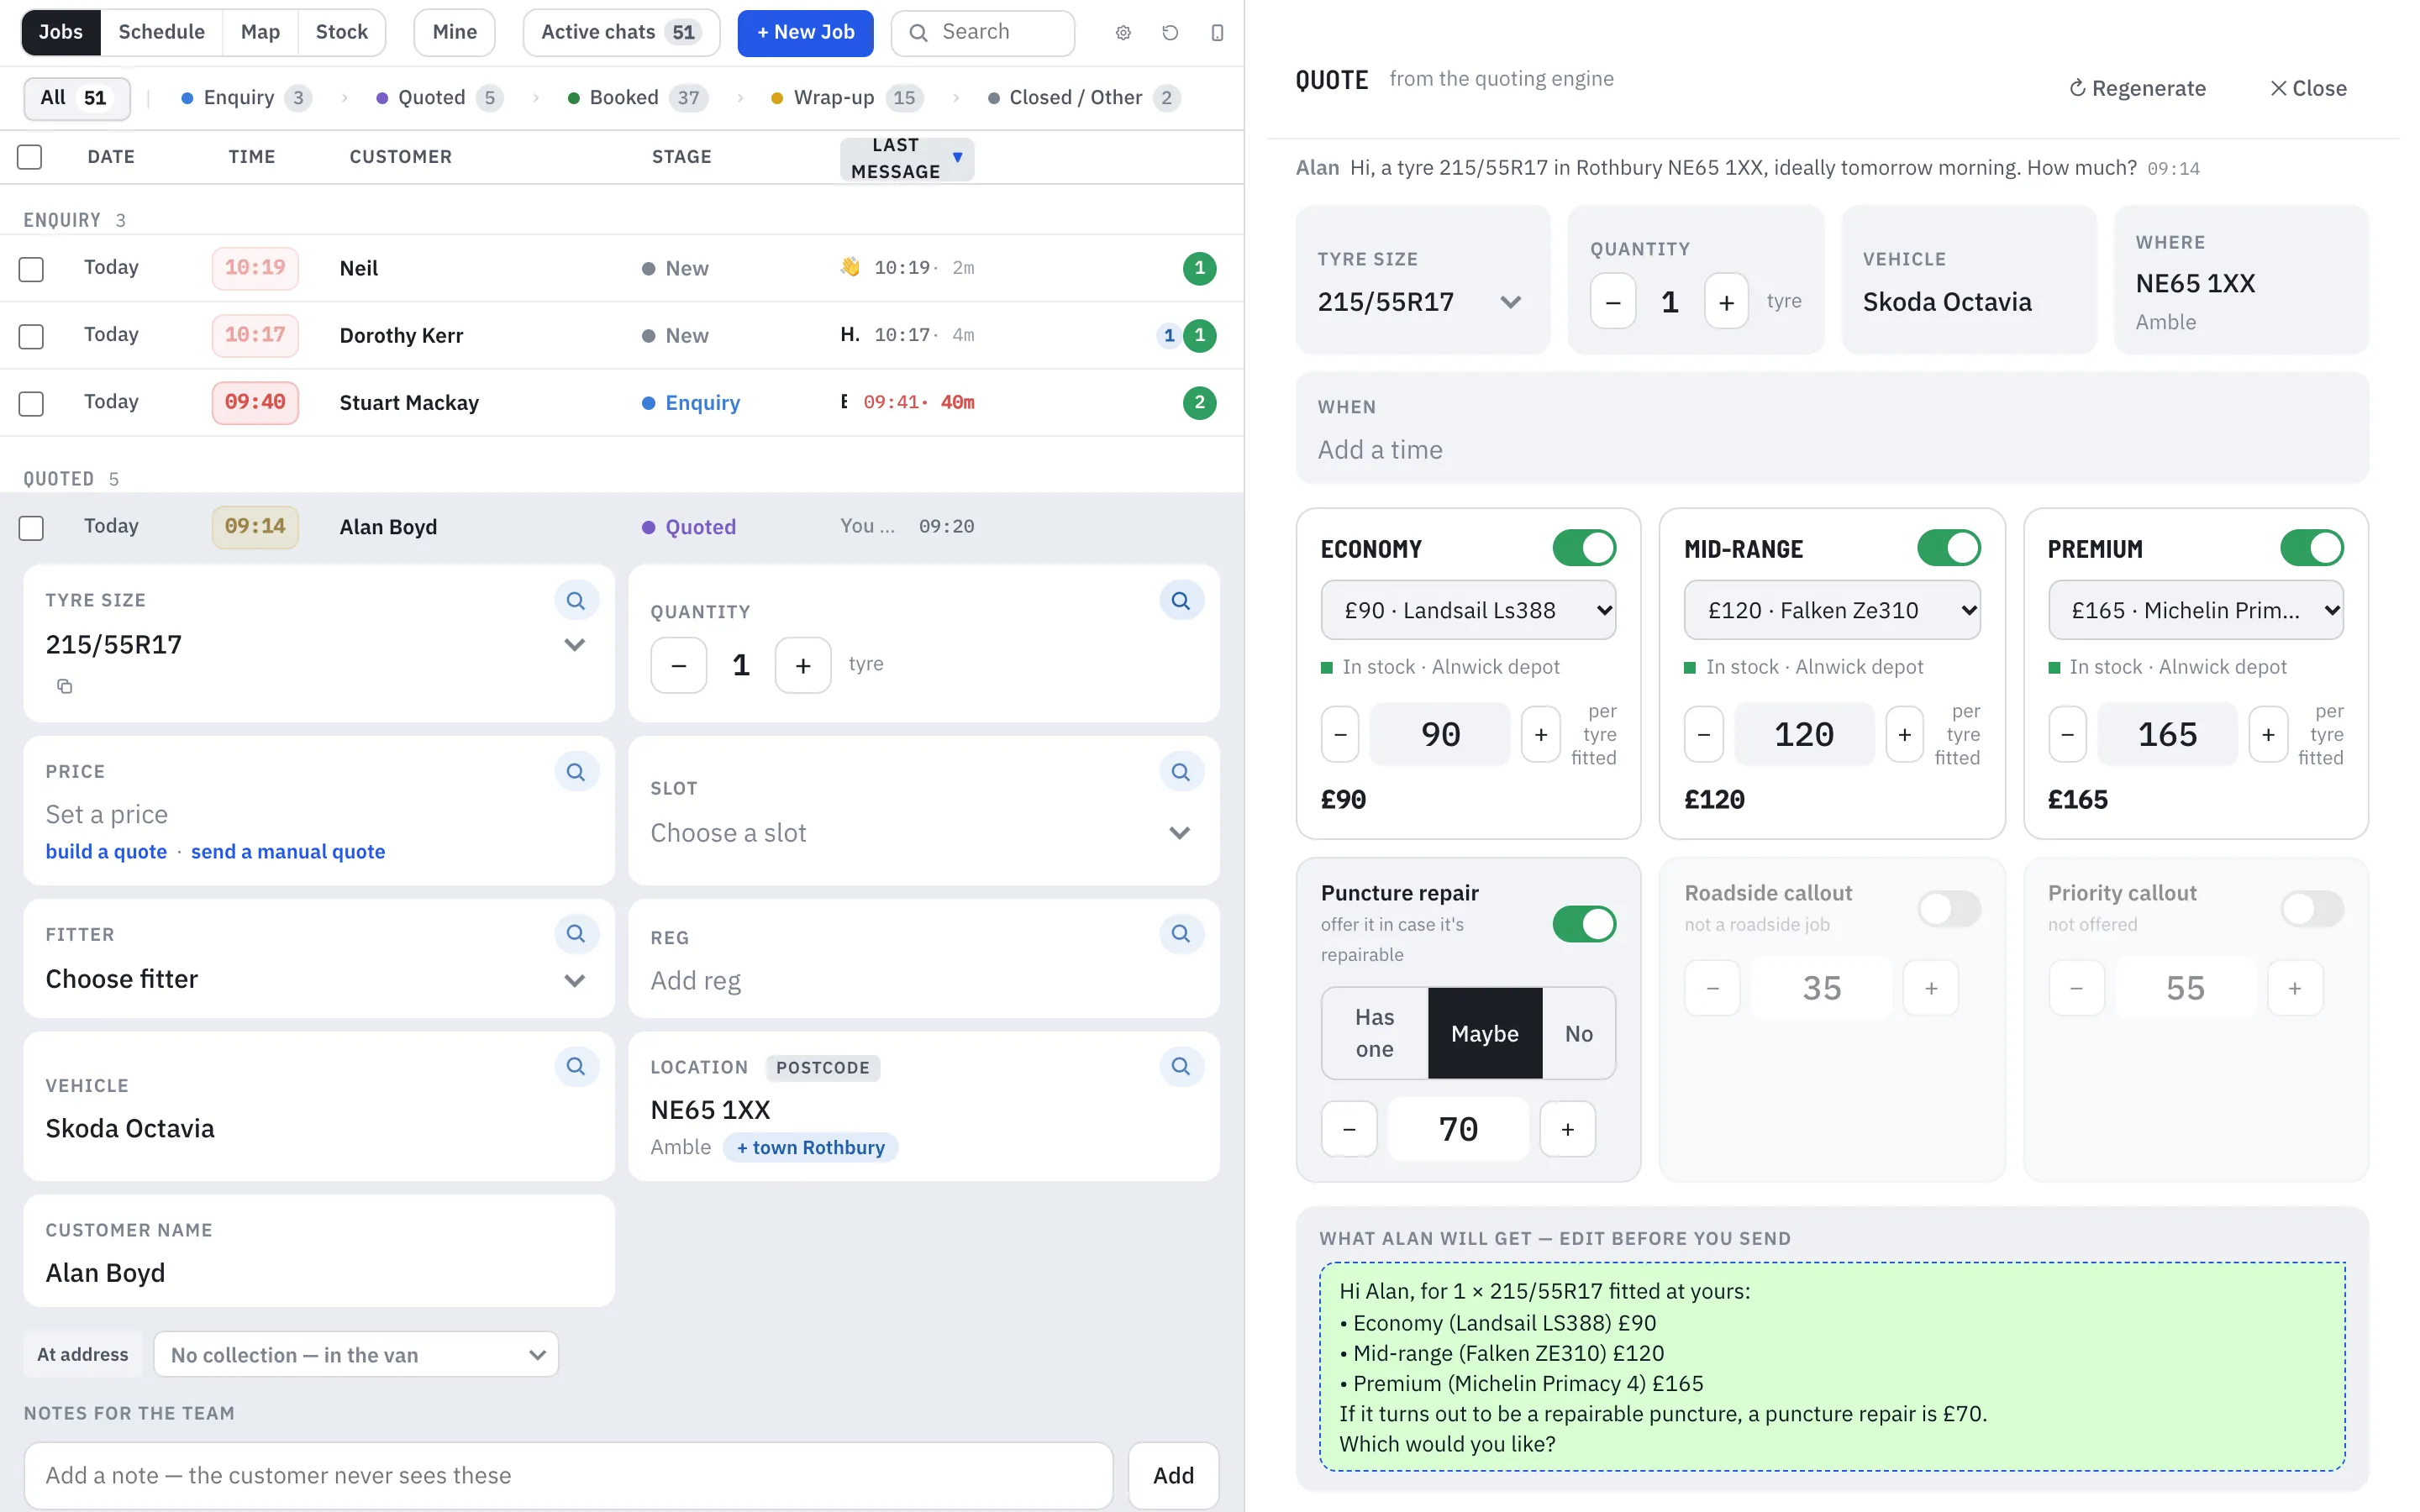2420x1512 pixels.
Task: Filter by the Booked stage
Action: click(638, 97)
